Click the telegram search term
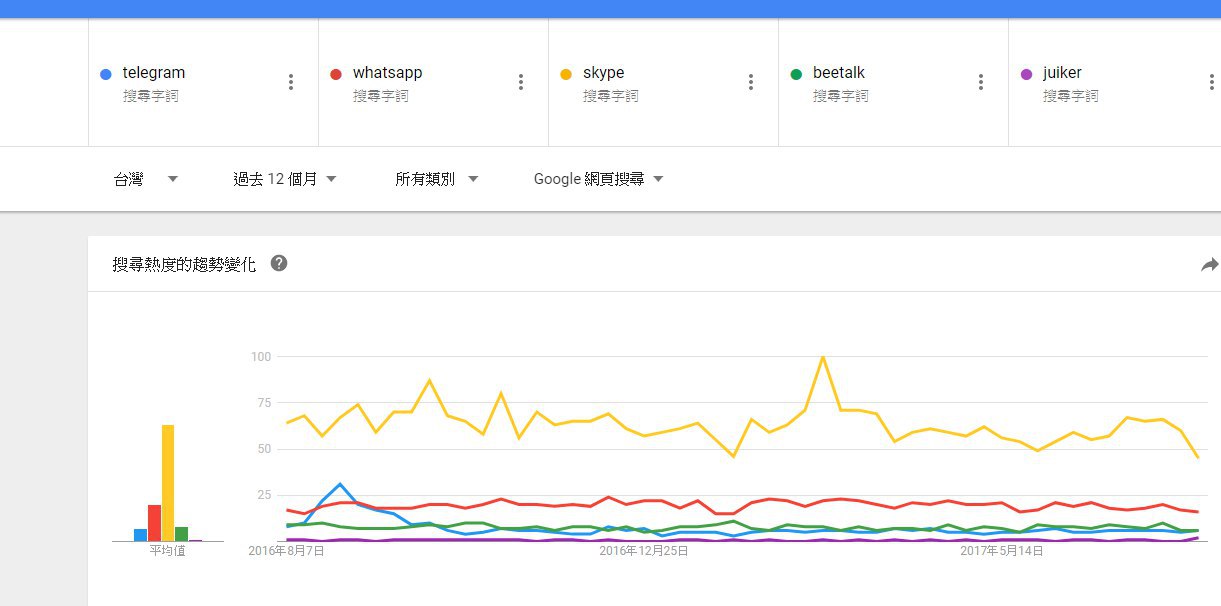 click(154, 73)
